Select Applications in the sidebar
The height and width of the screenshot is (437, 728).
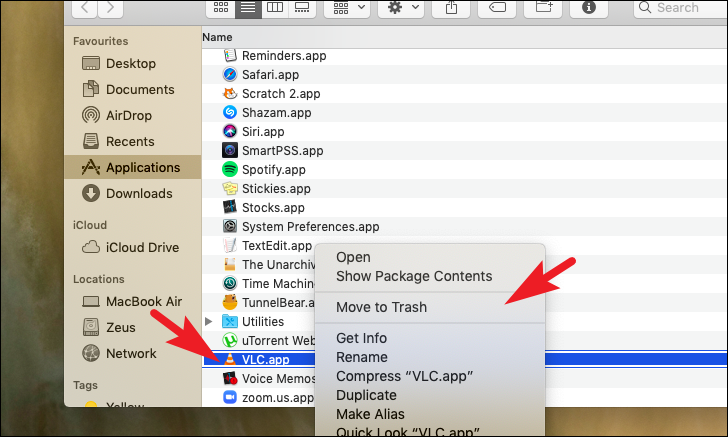pos(133,167)
